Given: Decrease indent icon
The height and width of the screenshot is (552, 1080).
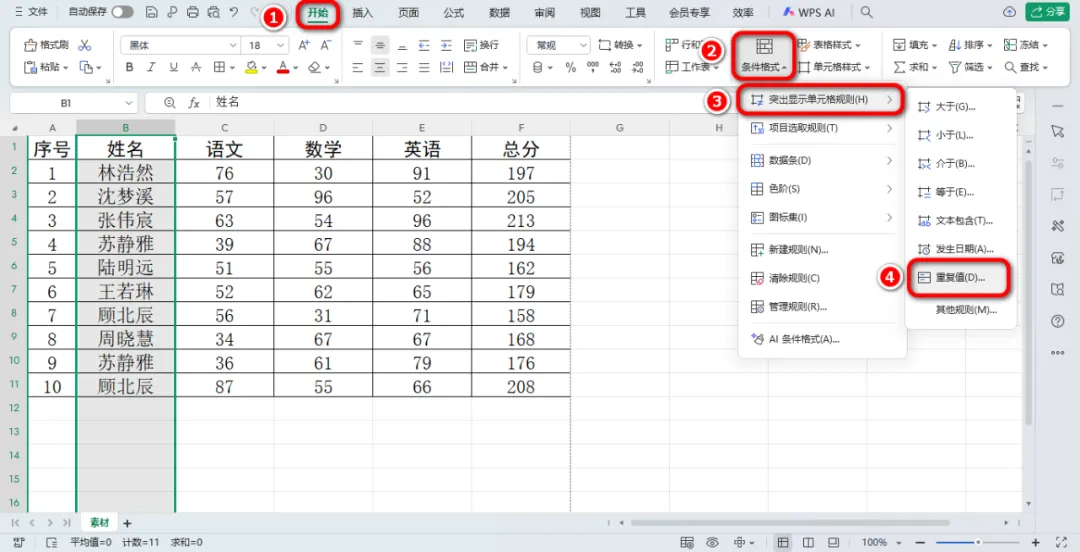Looking at the screenshot, I should 424,45.
